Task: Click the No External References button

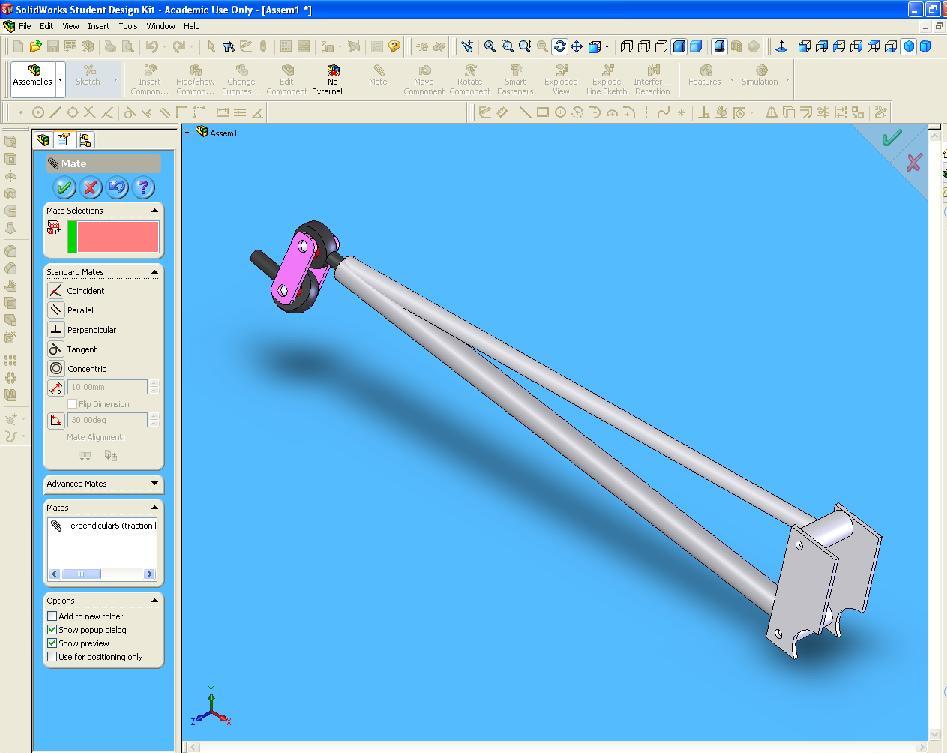Action: pyautogui.click(x=333, y=78)
